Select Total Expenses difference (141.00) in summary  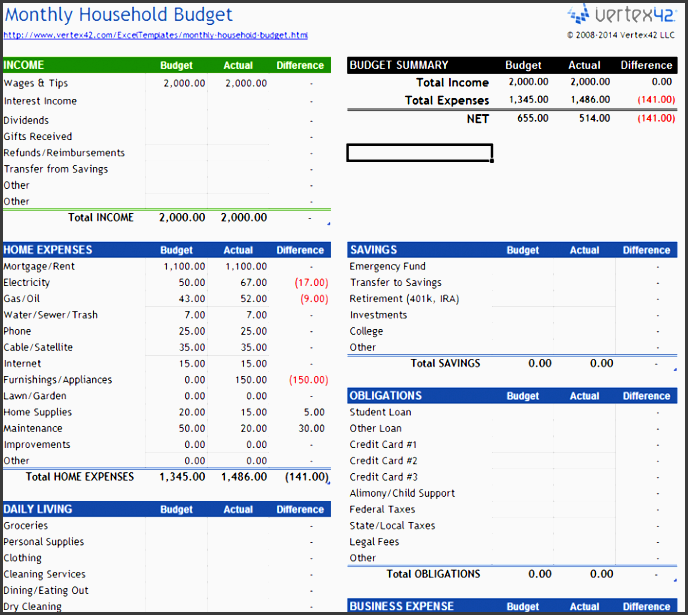(x=656, y=100)
